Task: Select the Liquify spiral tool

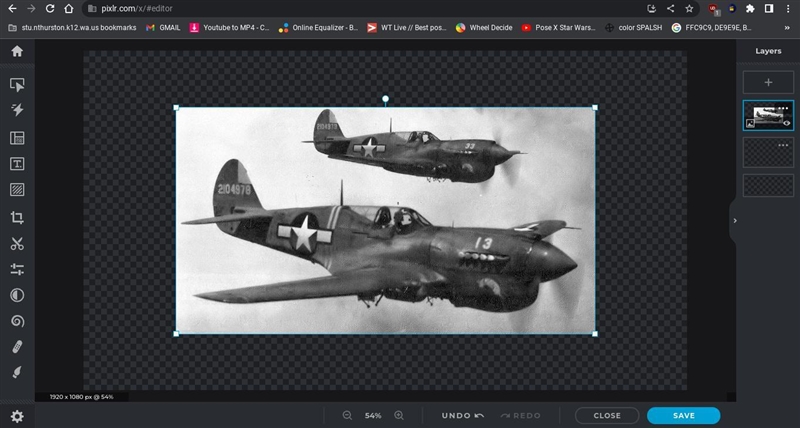Action: pyautogui.click(x=17, y=321)
